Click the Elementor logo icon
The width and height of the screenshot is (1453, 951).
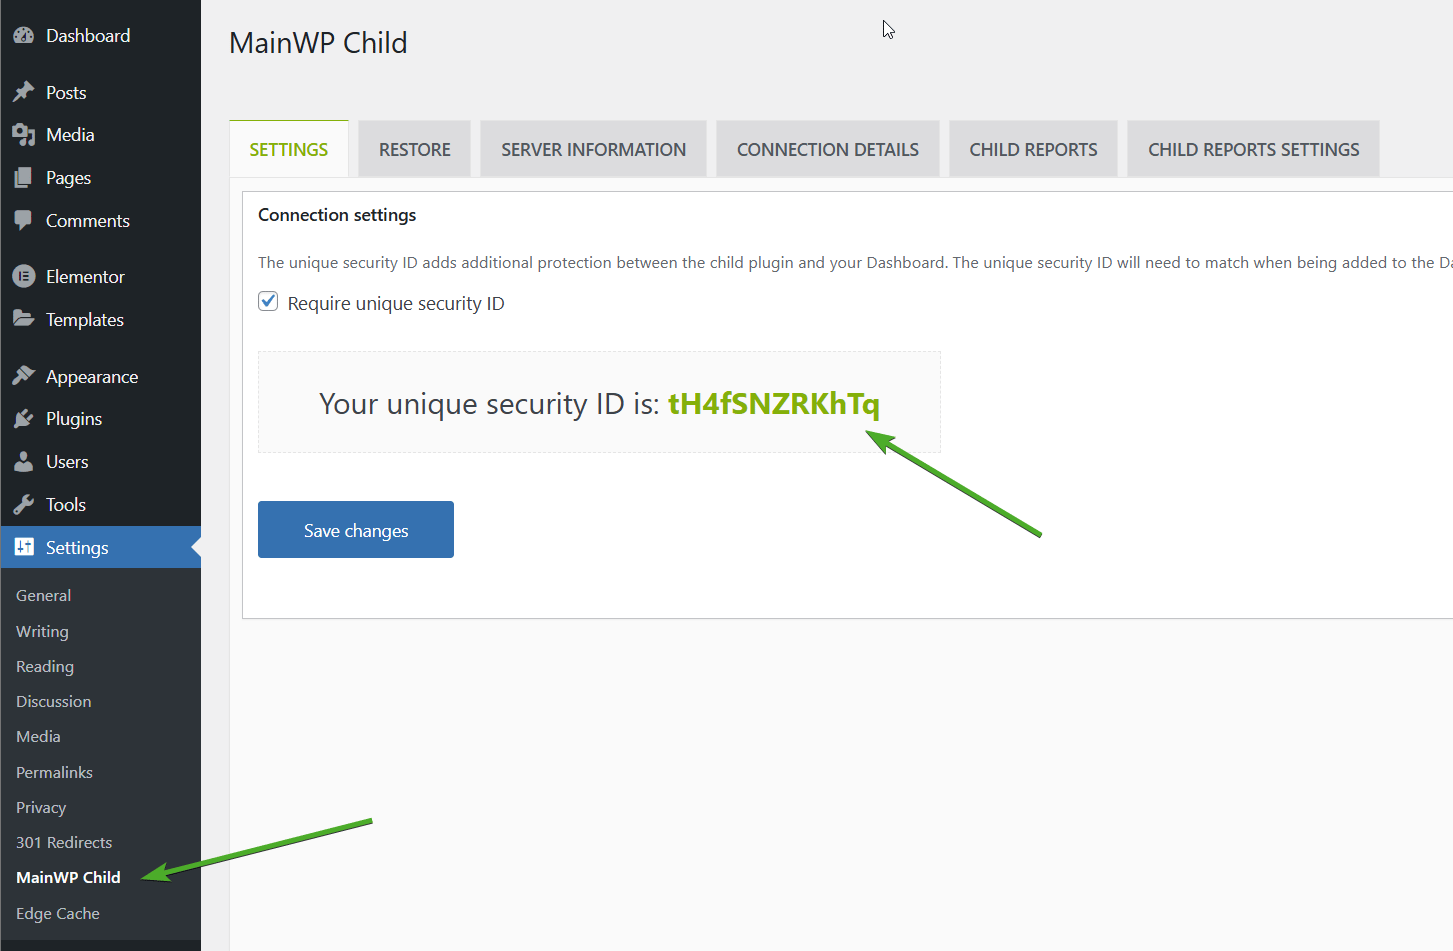pyautogui.click(x=24, y=276)
